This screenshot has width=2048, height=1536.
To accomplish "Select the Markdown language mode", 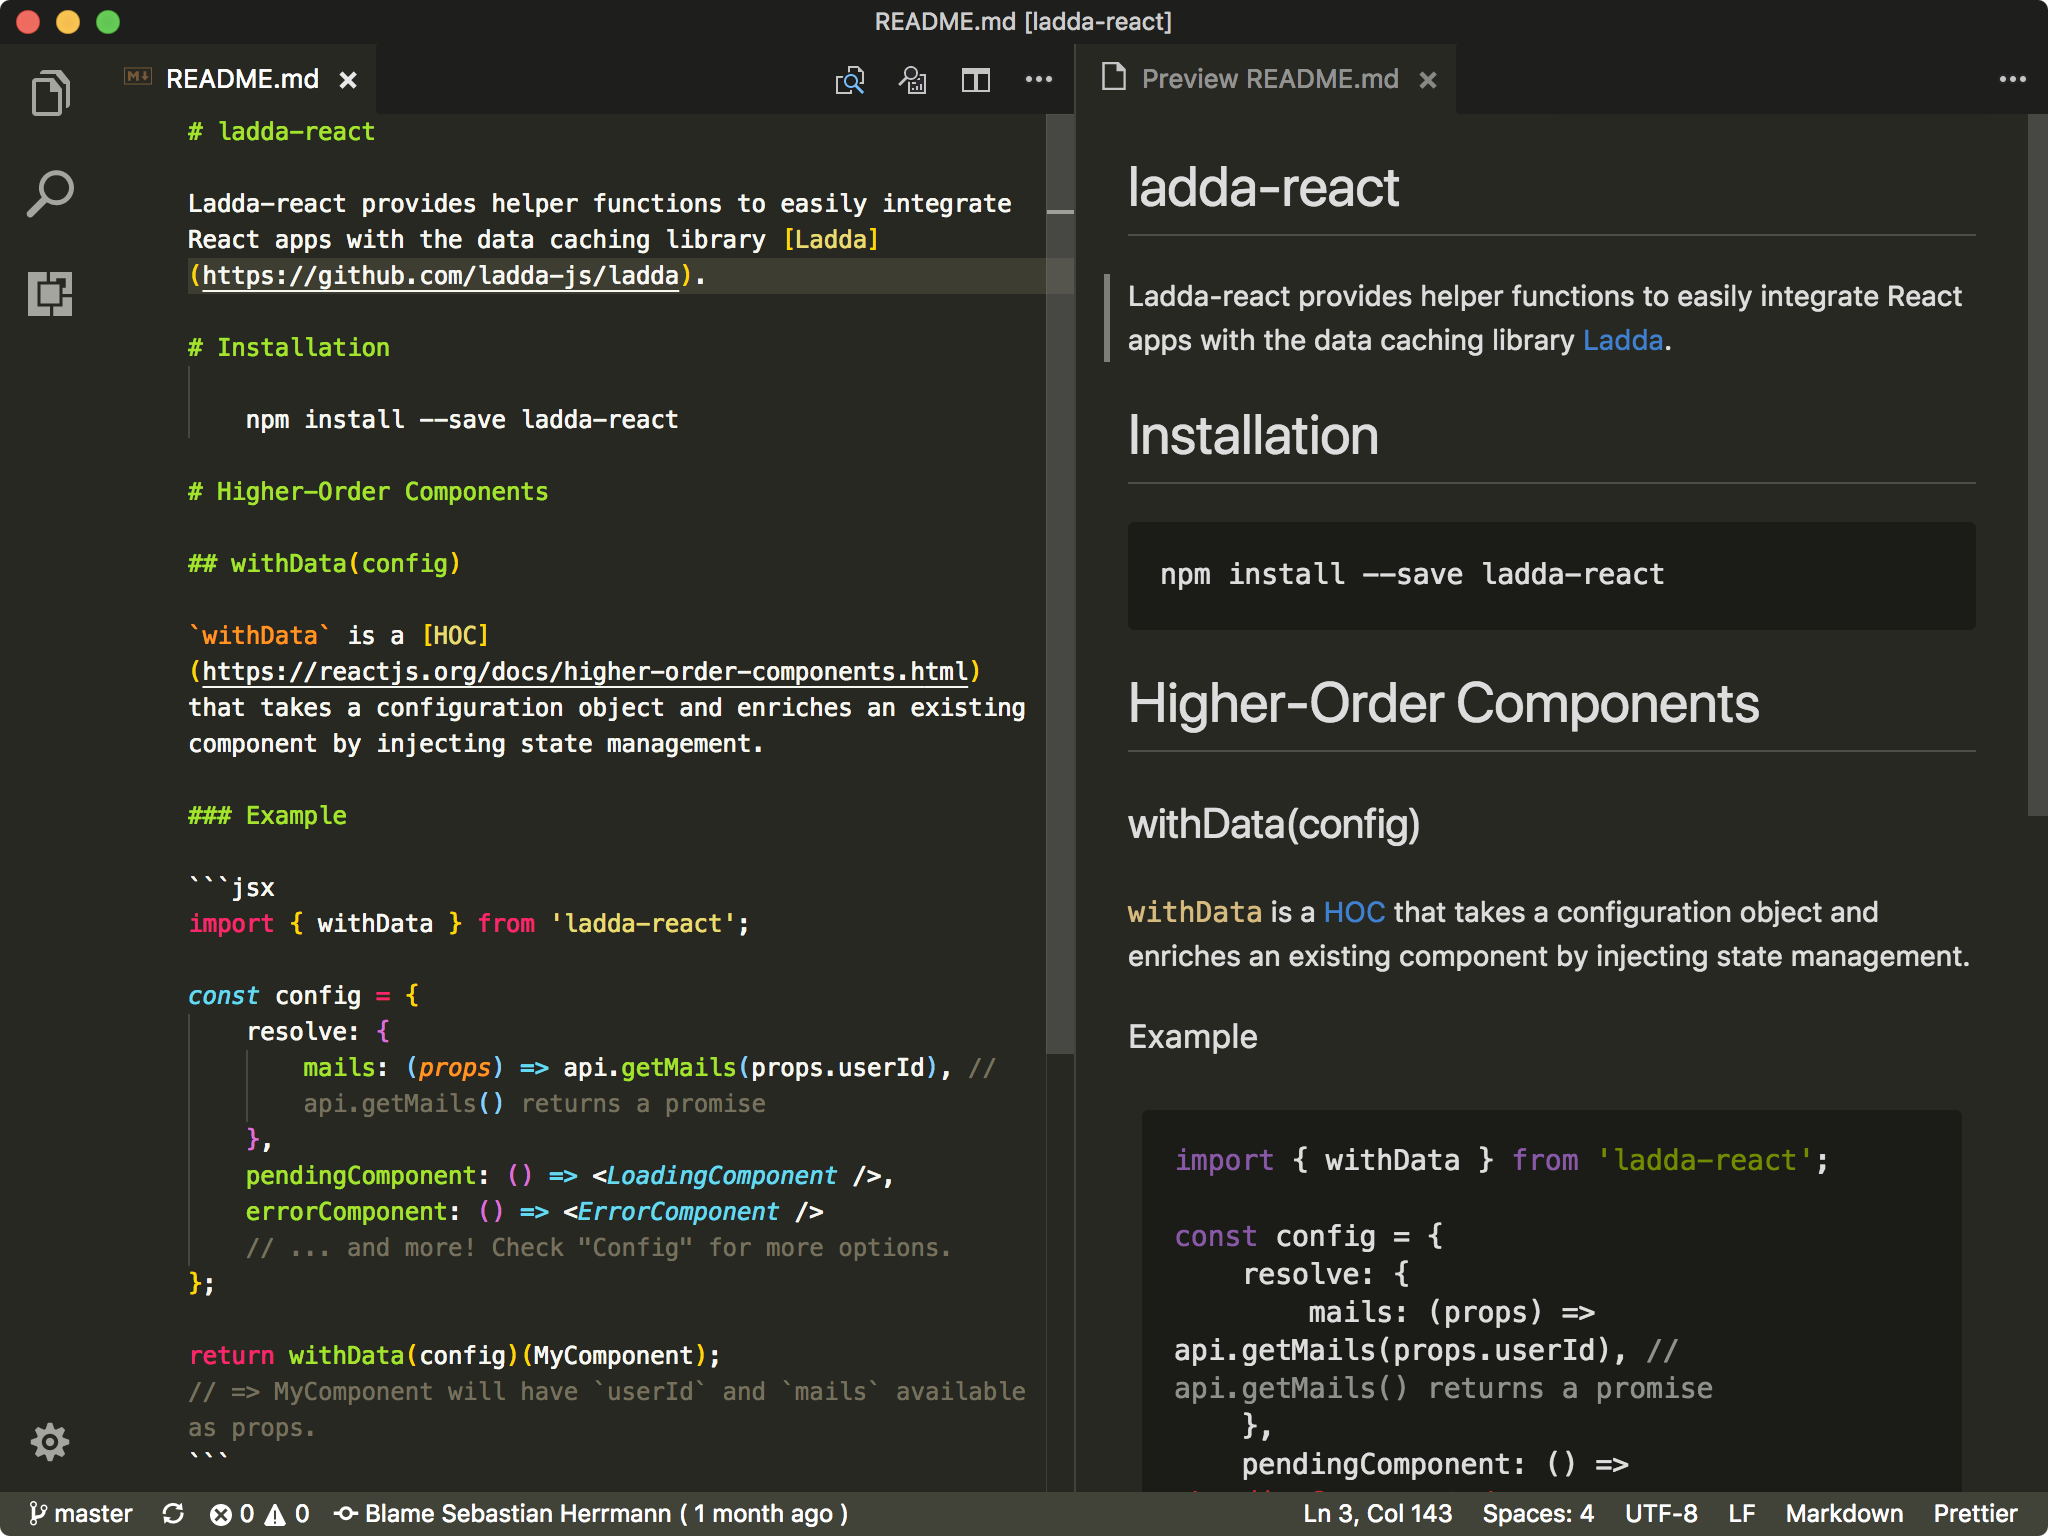I will [x=1844, y=1514].
